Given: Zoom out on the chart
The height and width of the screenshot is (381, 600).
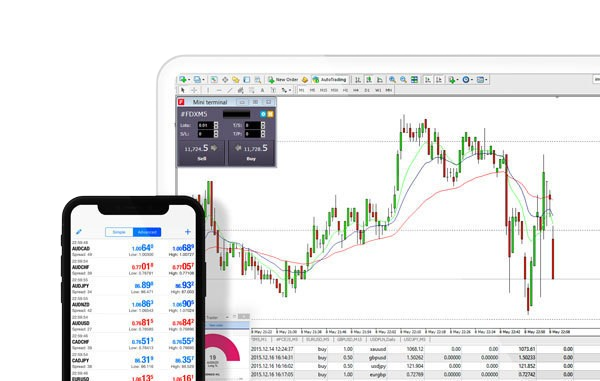Looking at the screenshot, I should click(x=403, y=80).
